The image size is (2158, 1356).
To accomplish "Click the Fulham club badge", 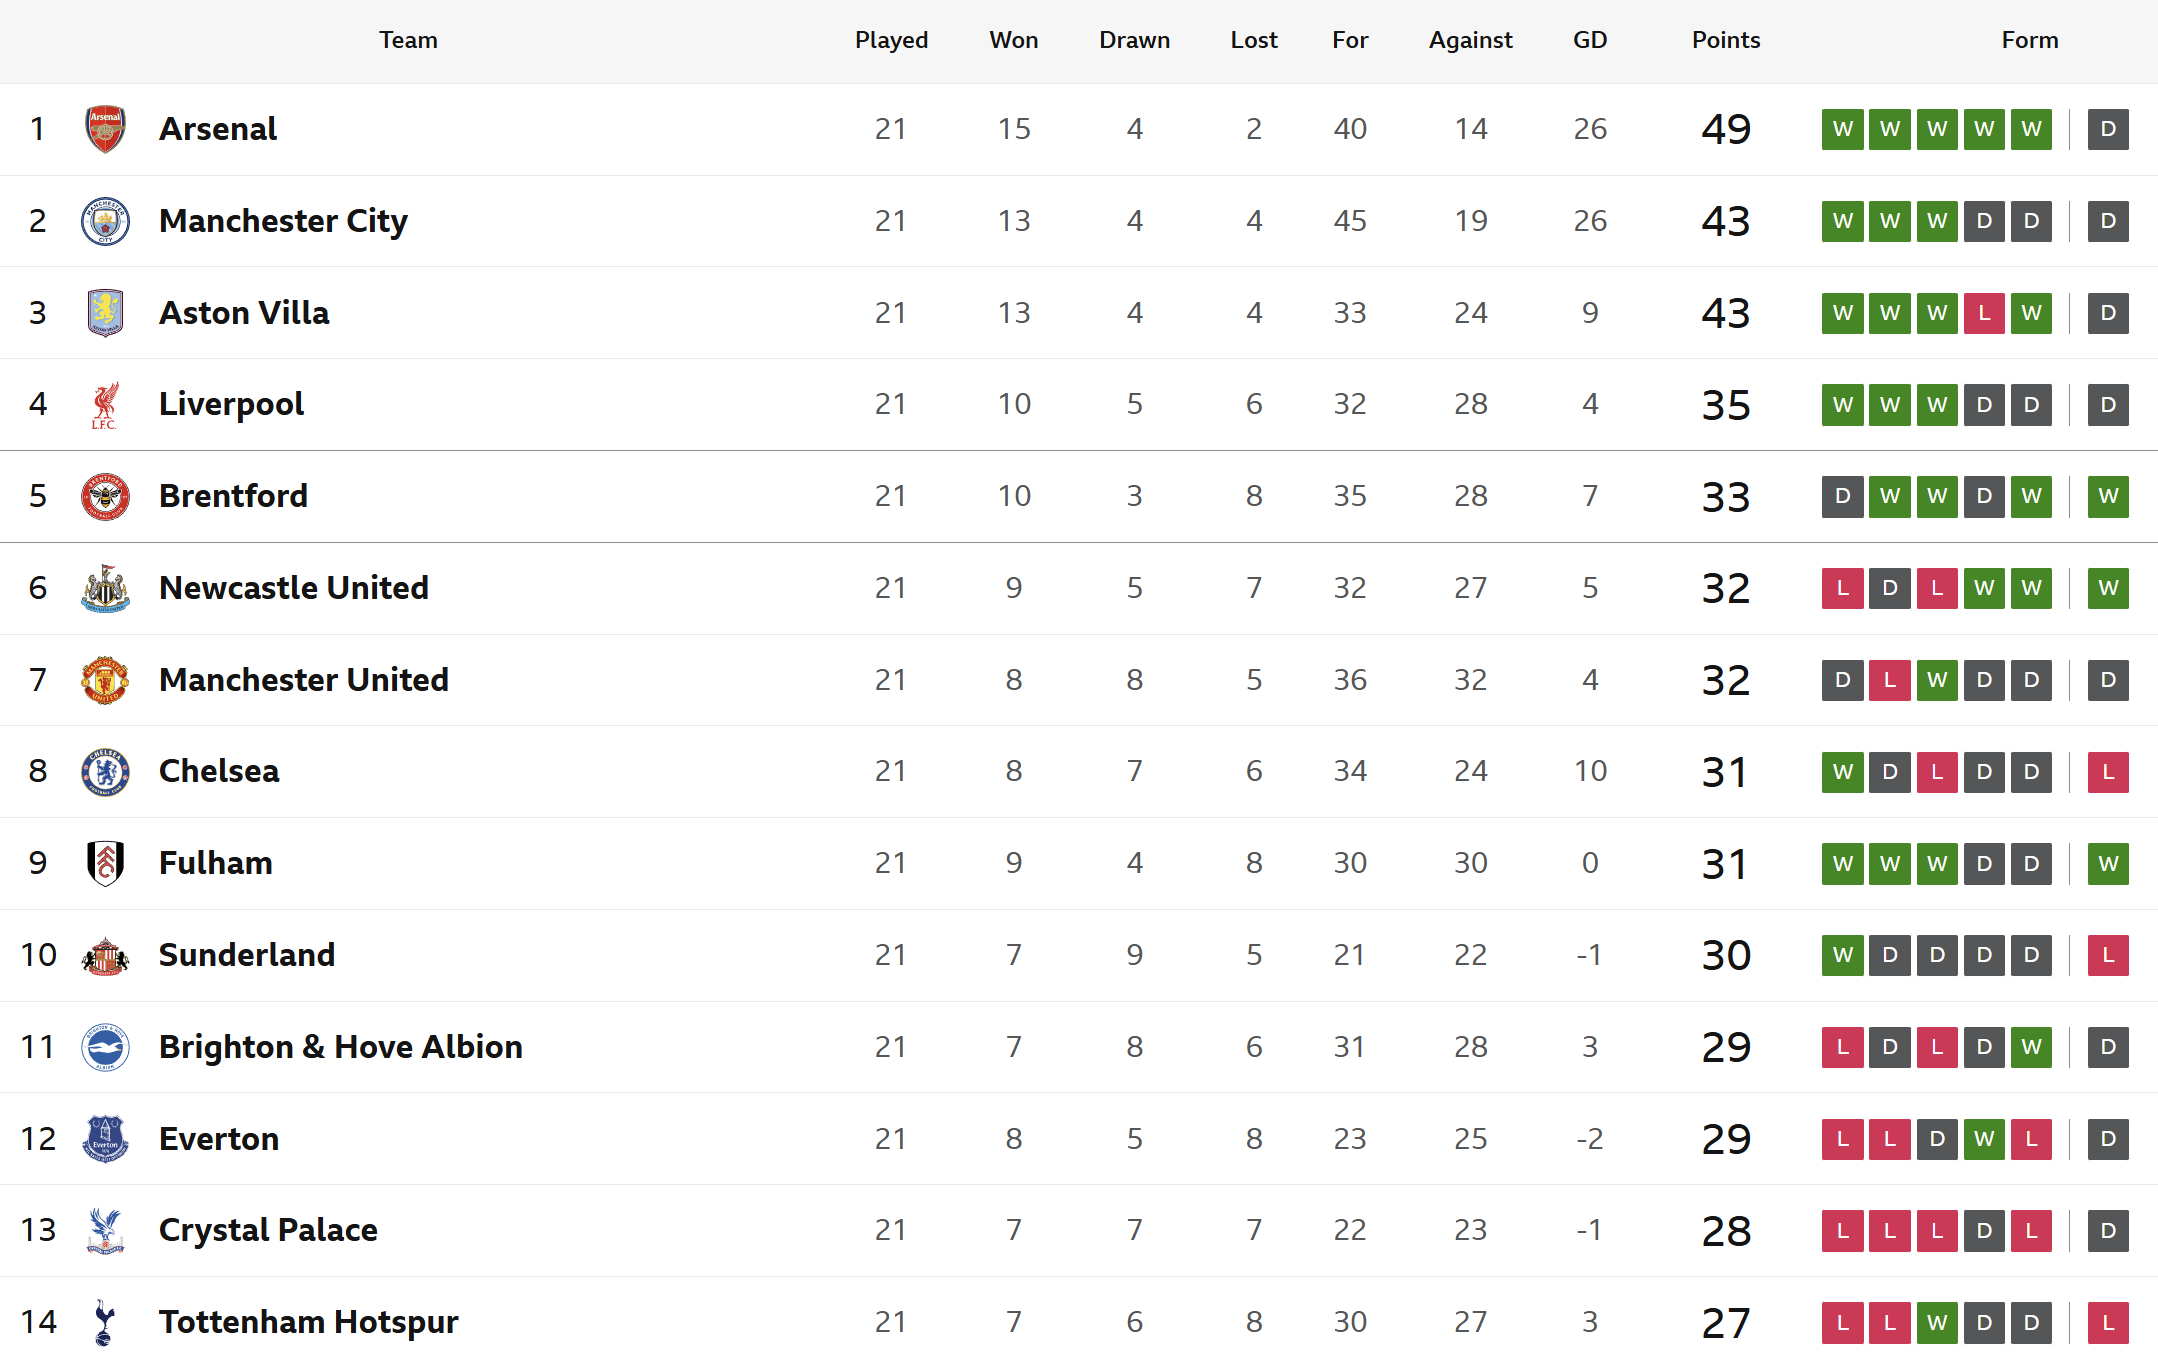I will point(105,863).
